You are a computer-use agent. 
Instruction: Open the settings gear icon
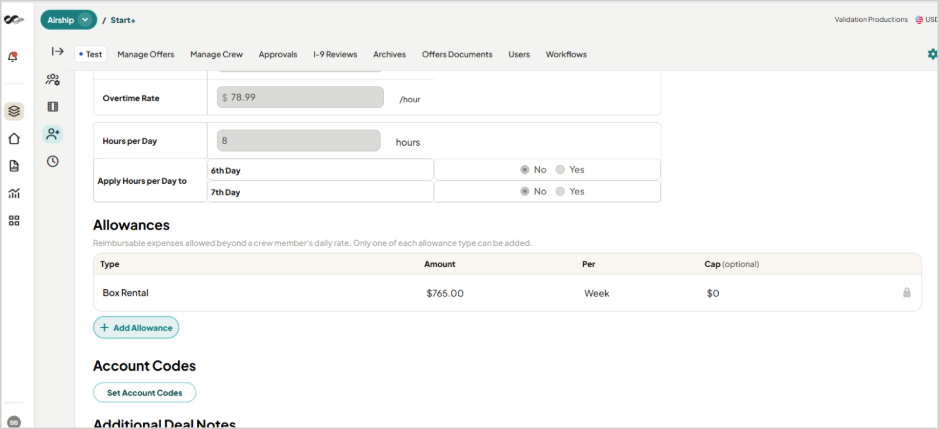point(932,54)
